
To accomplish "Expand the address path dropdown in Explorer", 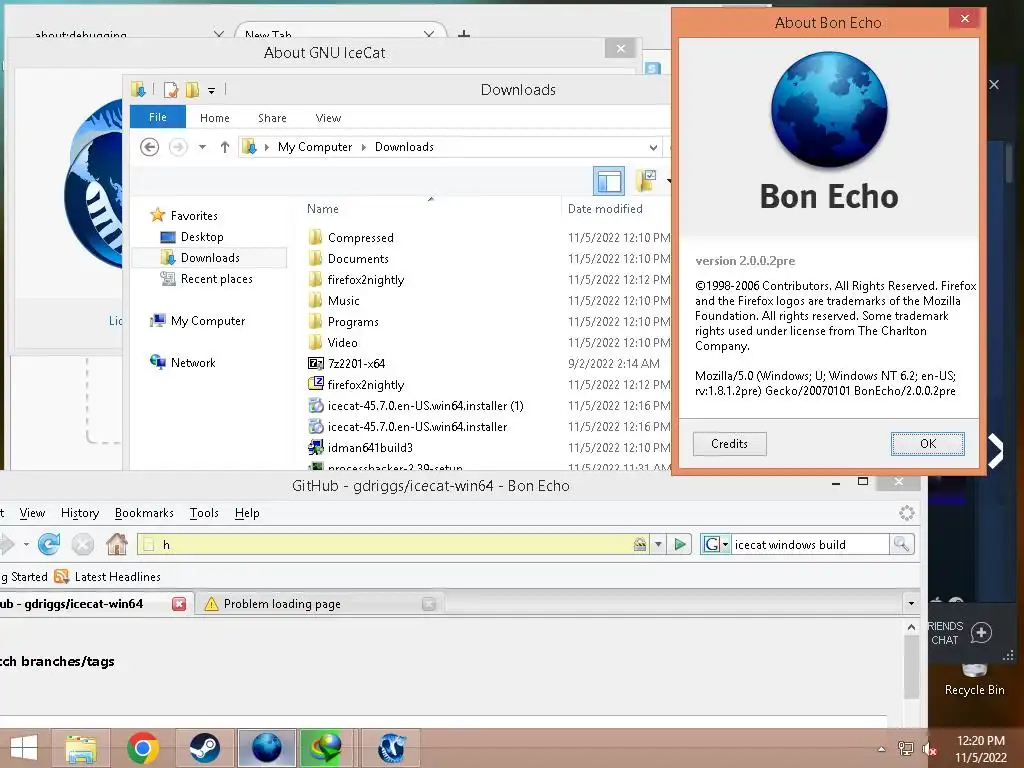I will 653,147.
